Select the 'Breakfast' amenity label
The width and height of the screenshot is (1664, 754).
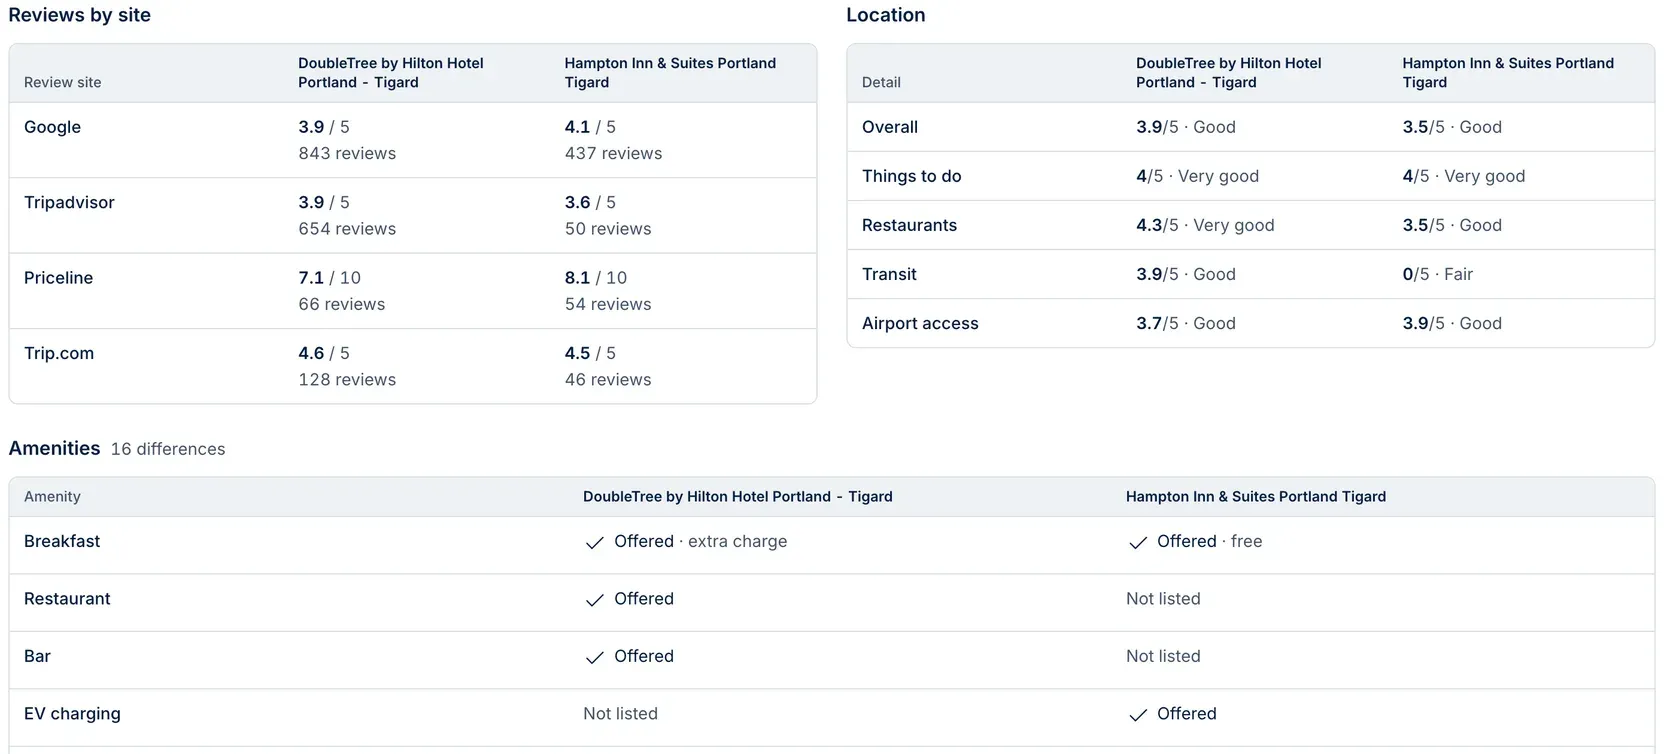point(62,541)
